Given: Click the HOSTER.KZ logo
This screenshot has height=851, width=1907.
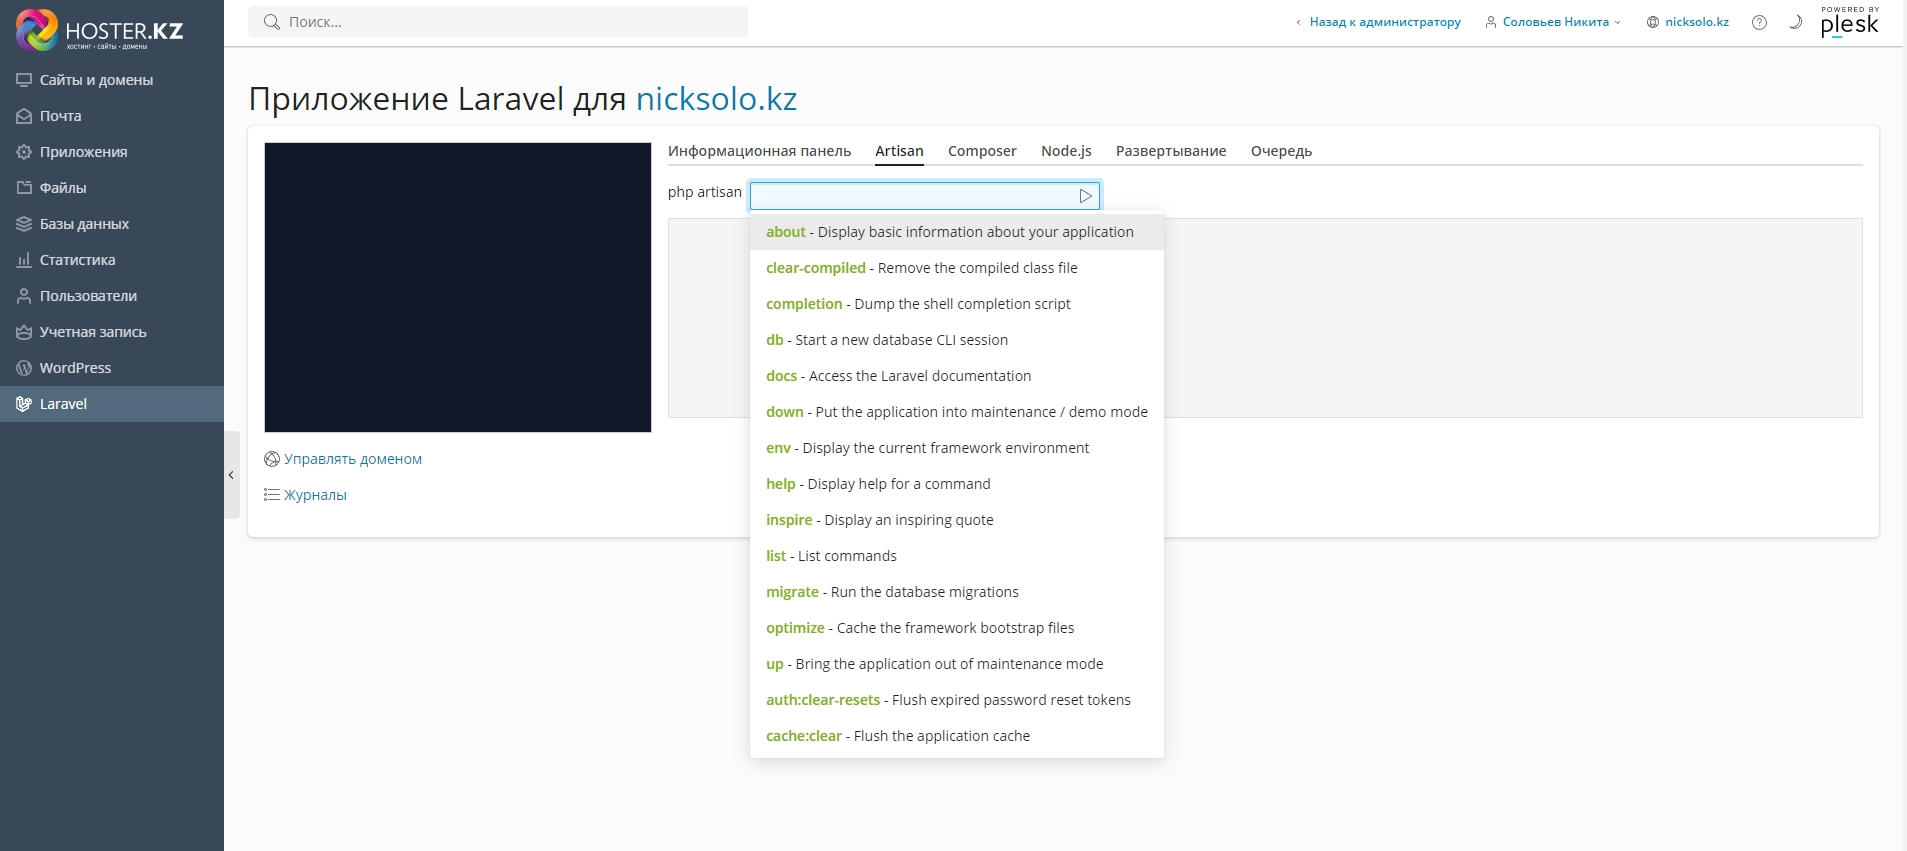Looking at the screenshot, I should click(100, 30).
